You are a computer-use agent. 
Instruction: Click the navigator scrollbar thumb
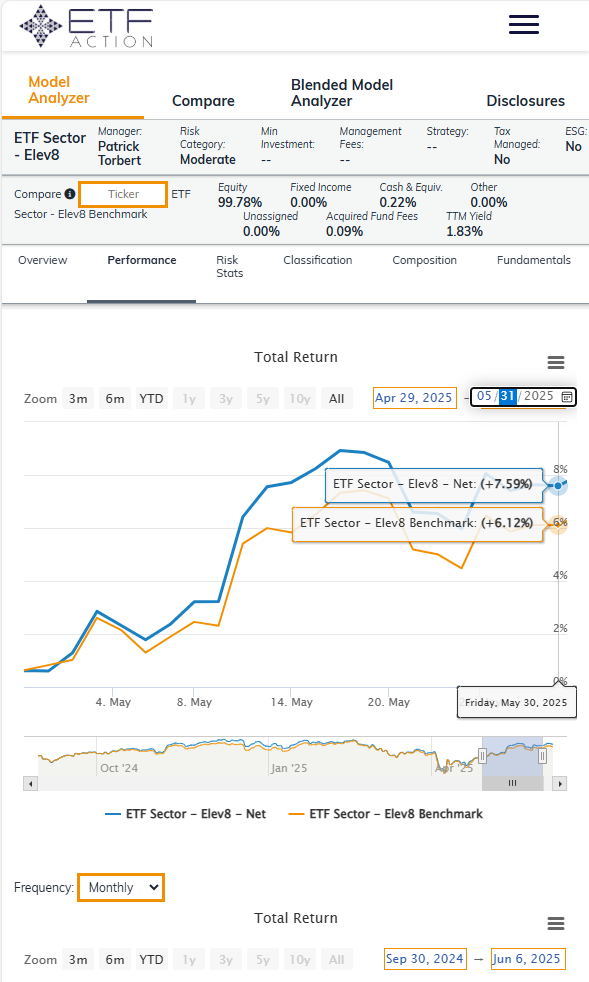point(512,783)
